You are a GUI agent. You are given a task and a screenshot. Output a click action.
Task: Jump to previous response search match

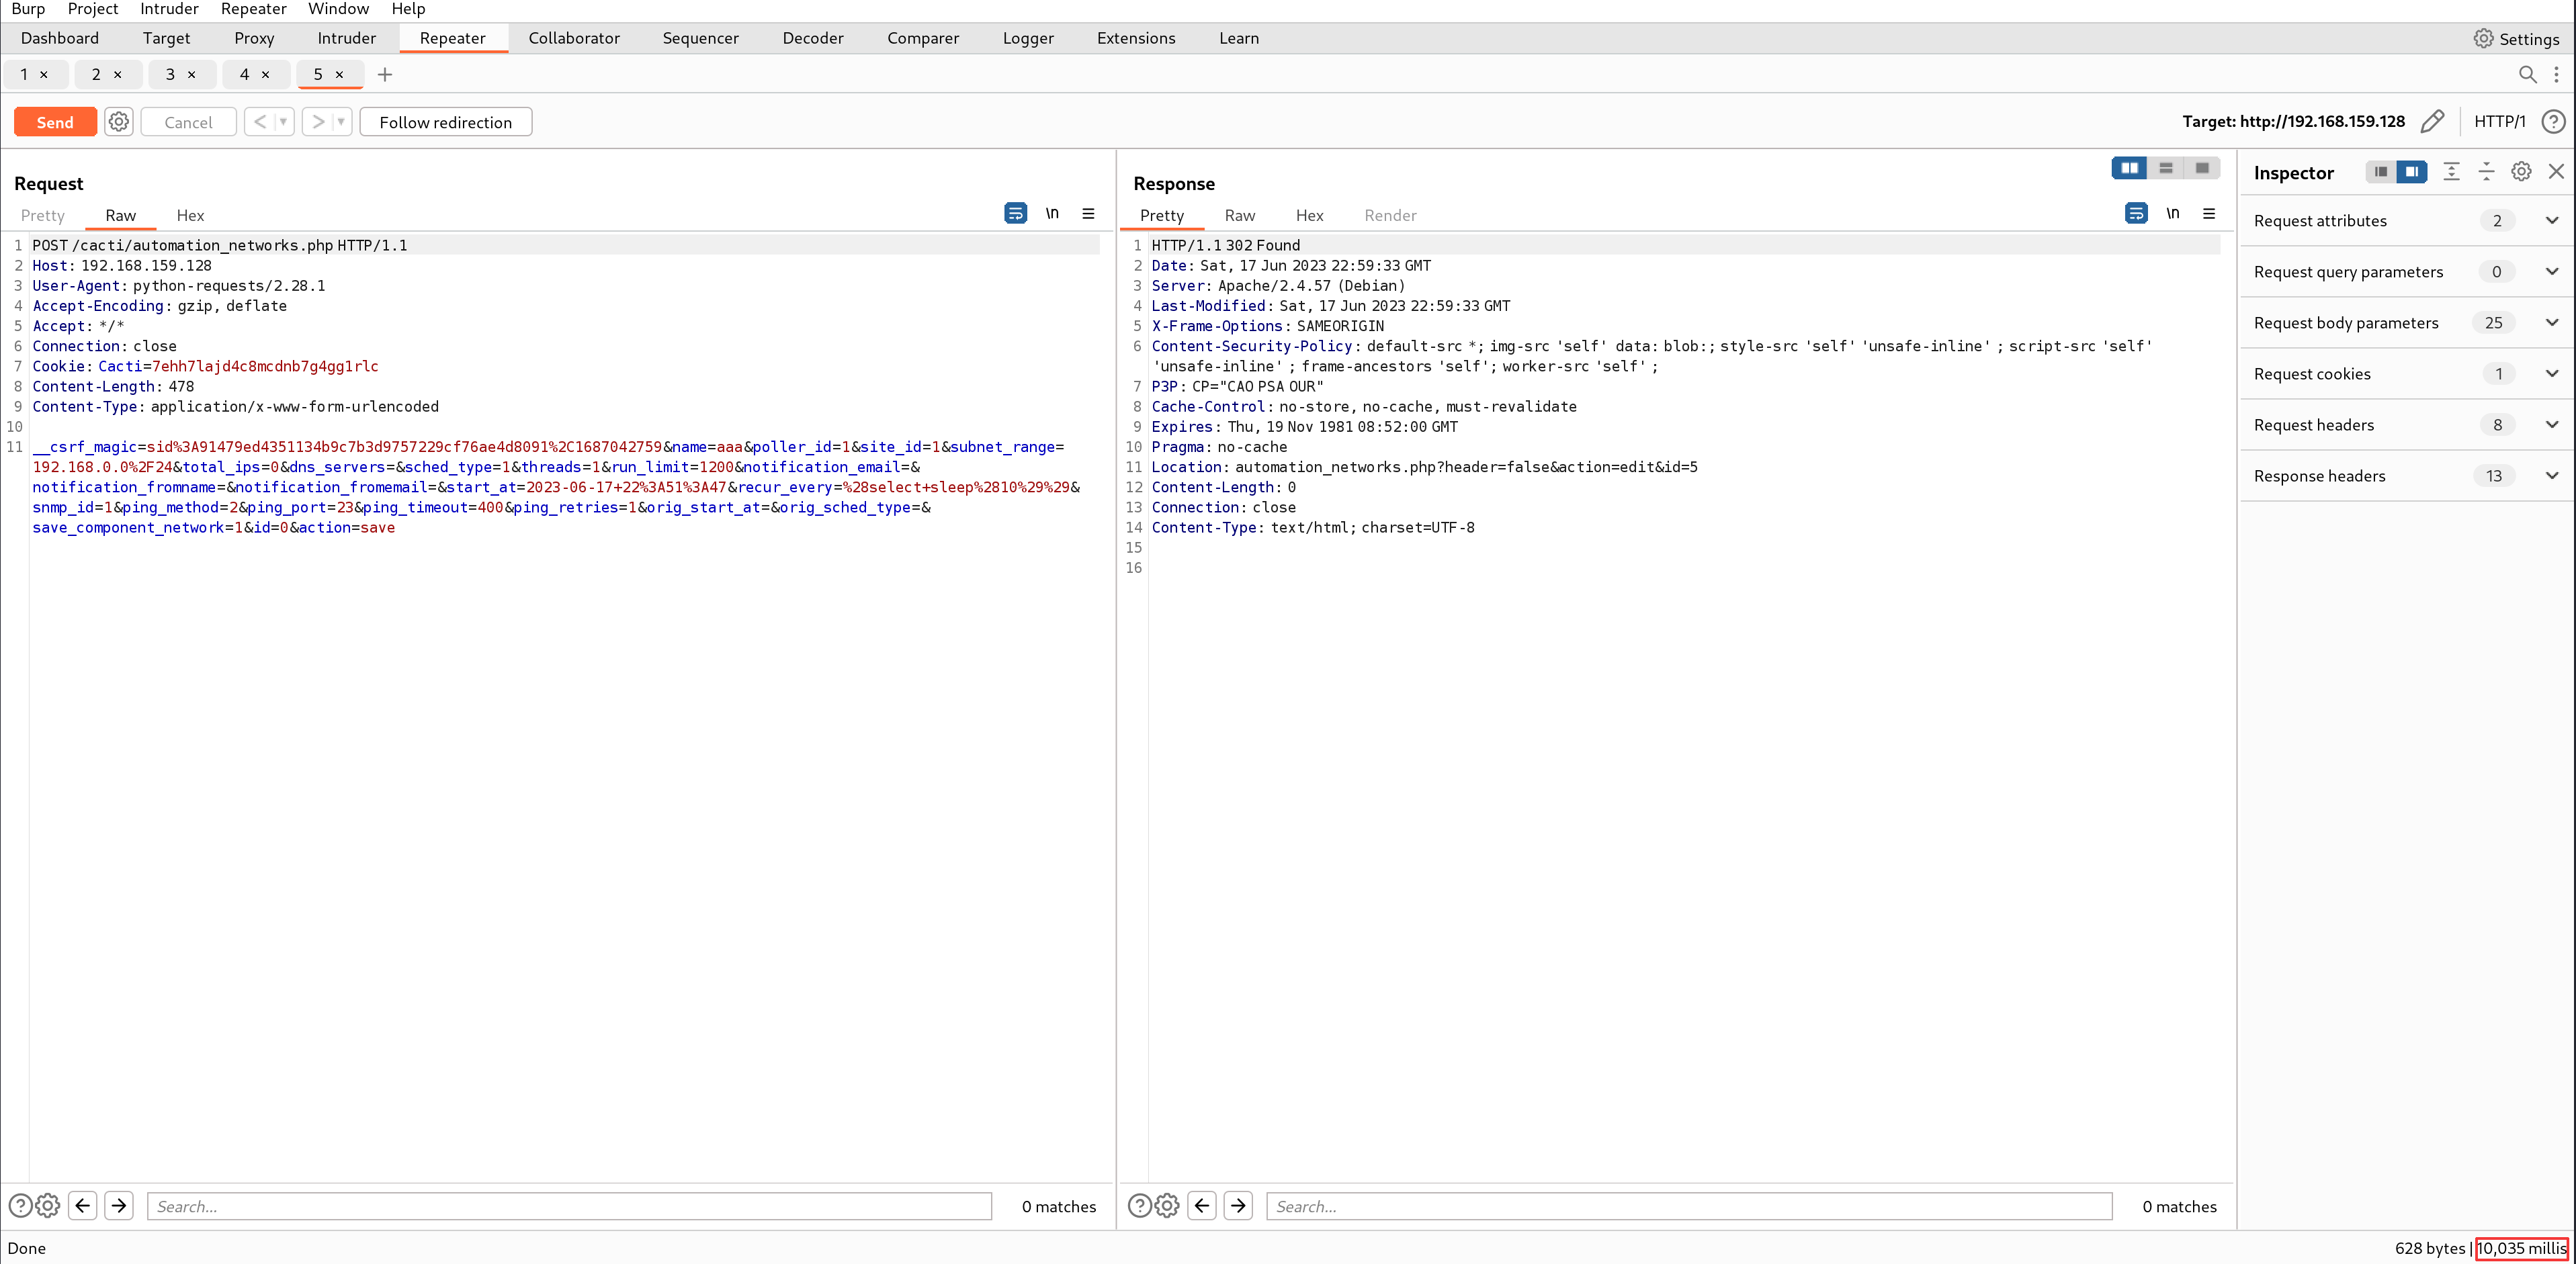(1202, 1206)
